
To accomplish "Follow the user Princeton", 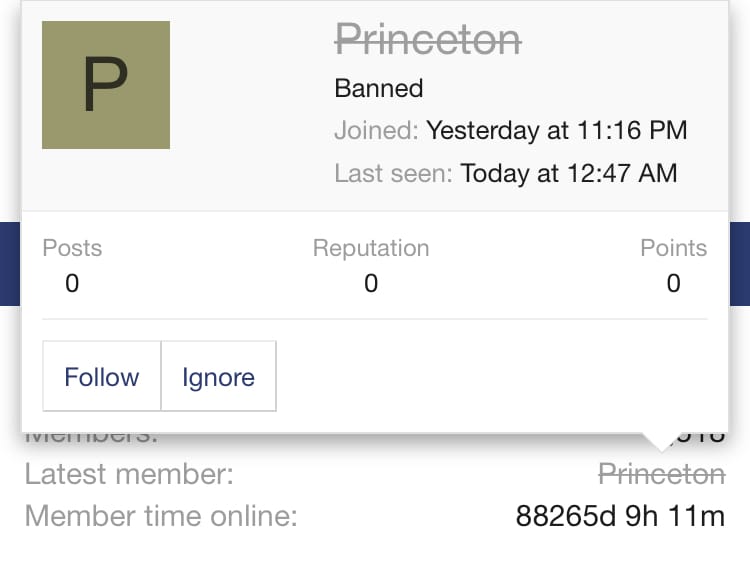I will point(101,377).
